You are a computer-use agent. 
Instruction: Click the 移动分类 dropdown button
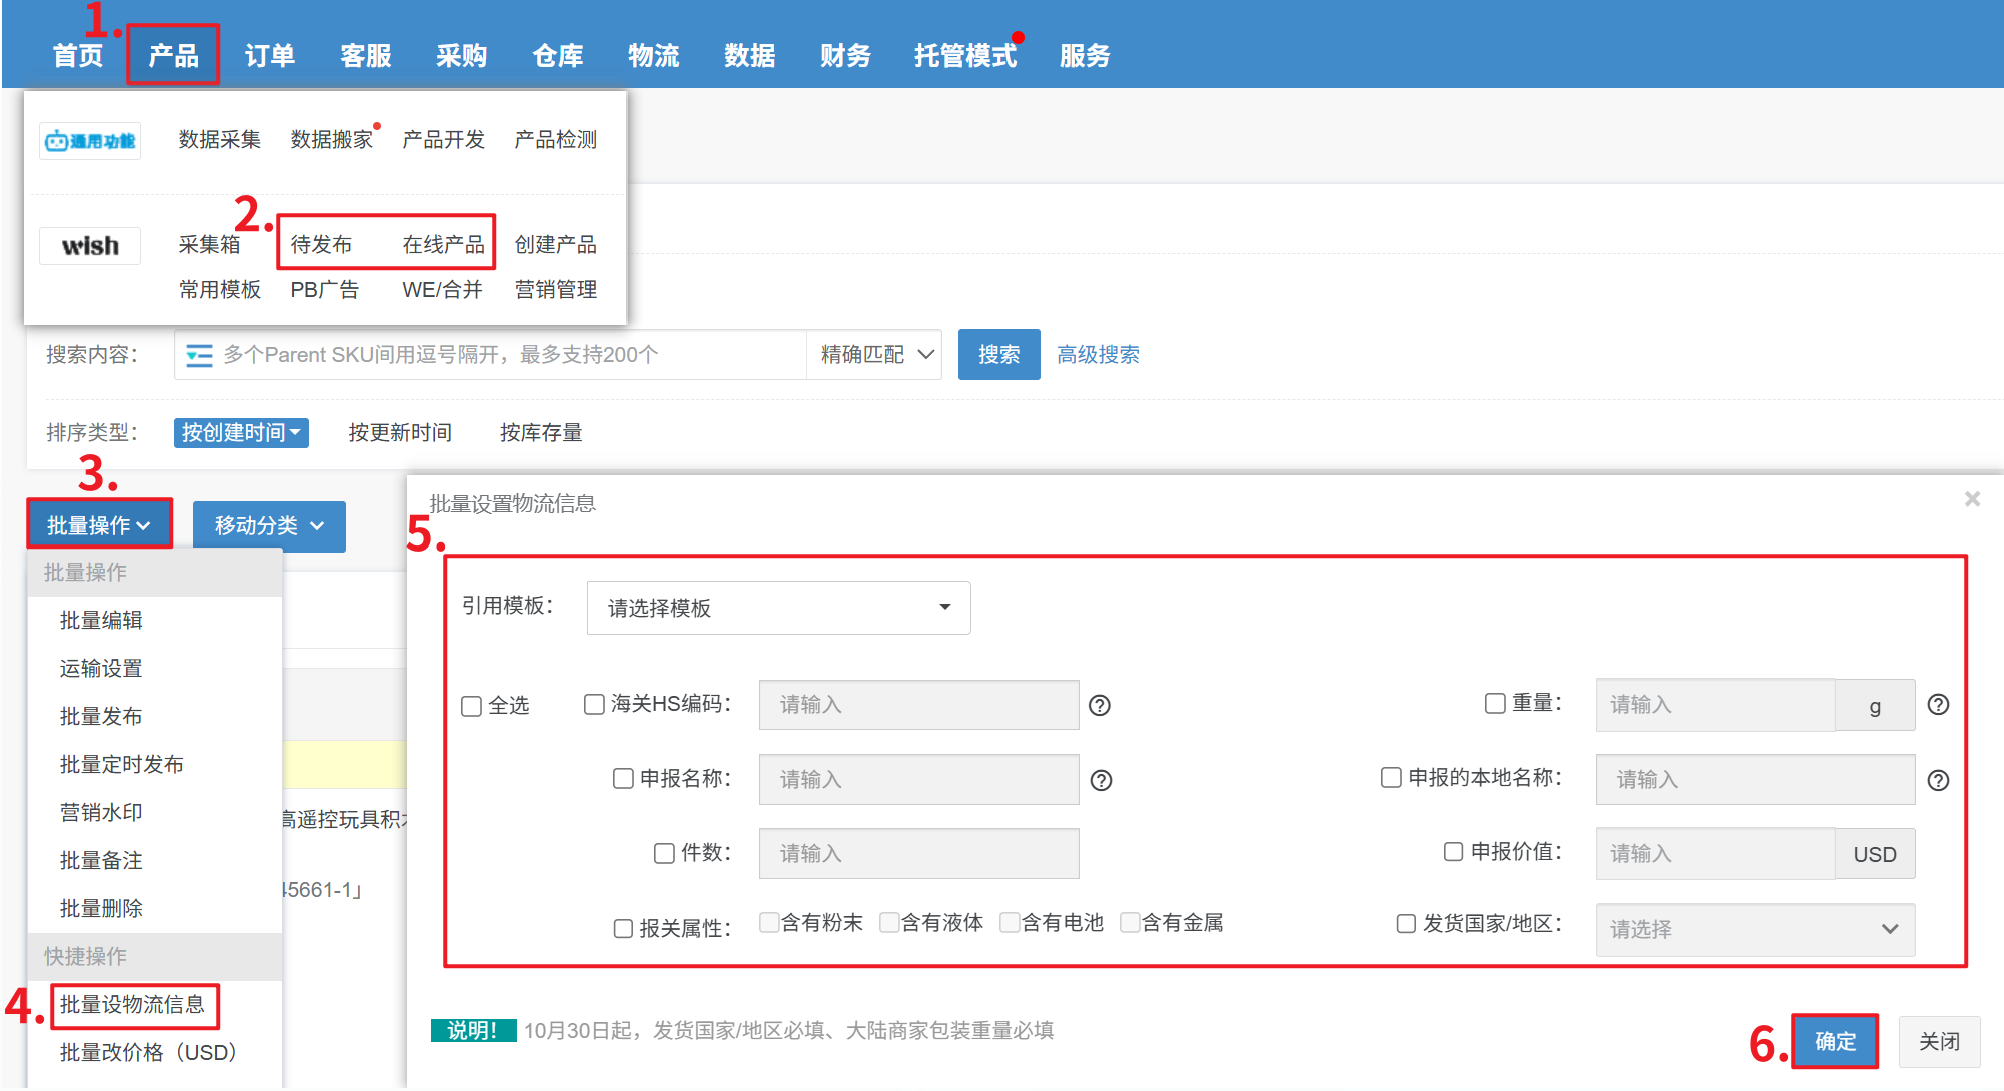coord(268,526)
